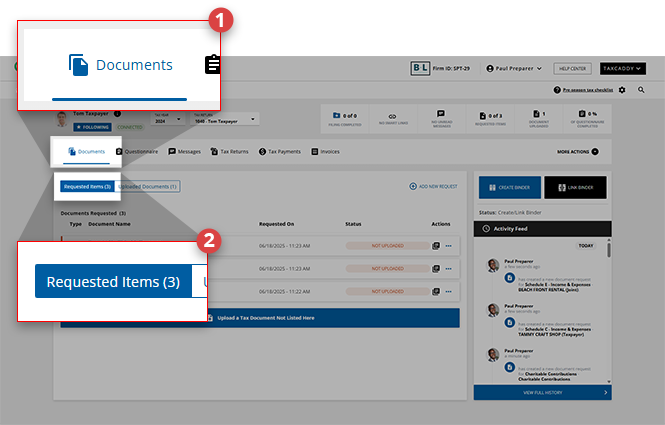Expand View Full History arrow
This screenshot has width=665, height=425.
605,392
